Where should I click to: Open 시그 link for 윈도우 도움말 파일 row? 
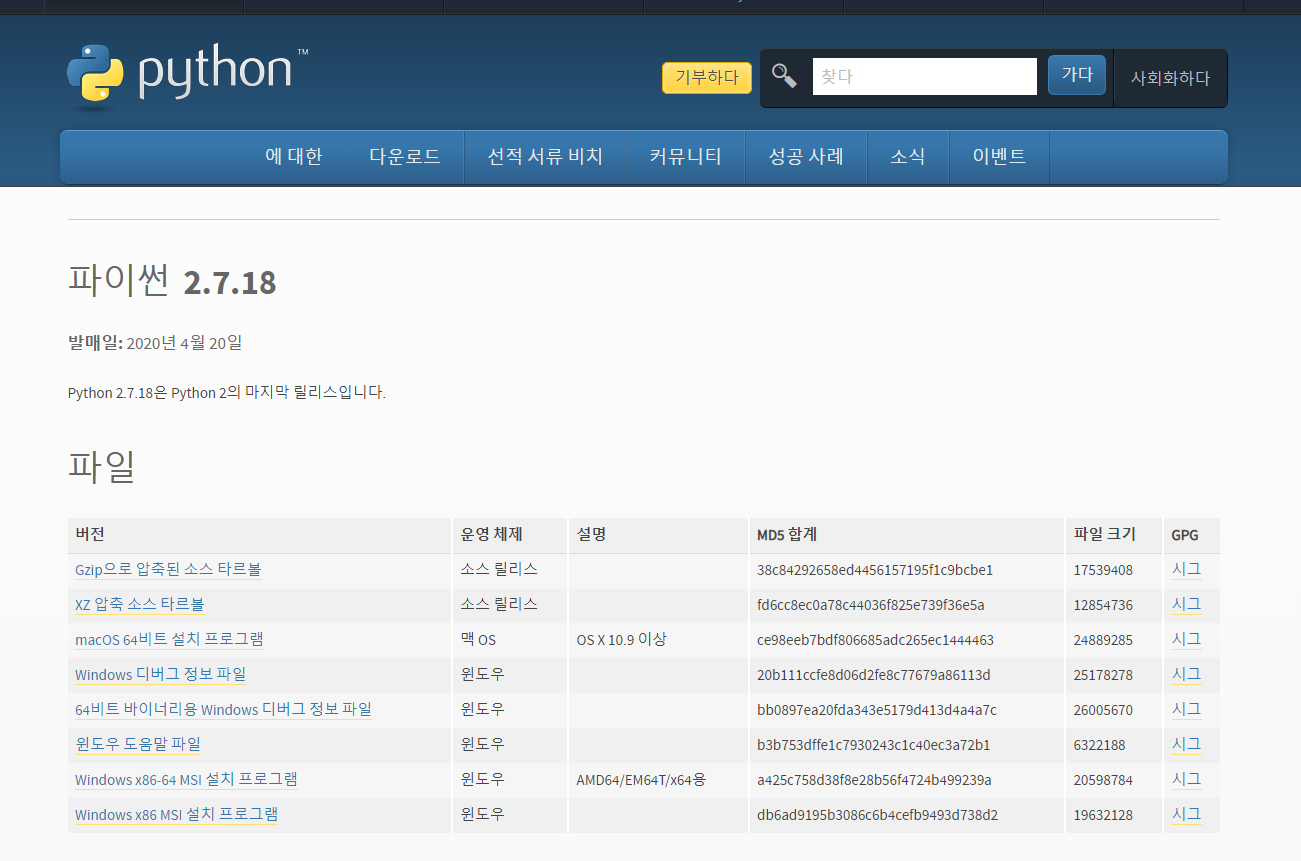[x=1186, y=745]
